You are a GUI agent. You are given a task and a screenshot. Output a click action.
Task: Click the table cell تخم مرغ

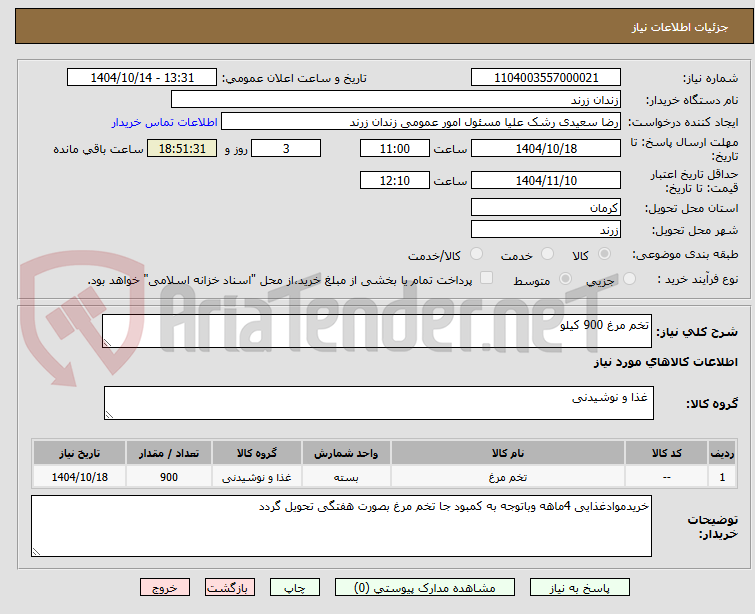click(x=508, y=477)
